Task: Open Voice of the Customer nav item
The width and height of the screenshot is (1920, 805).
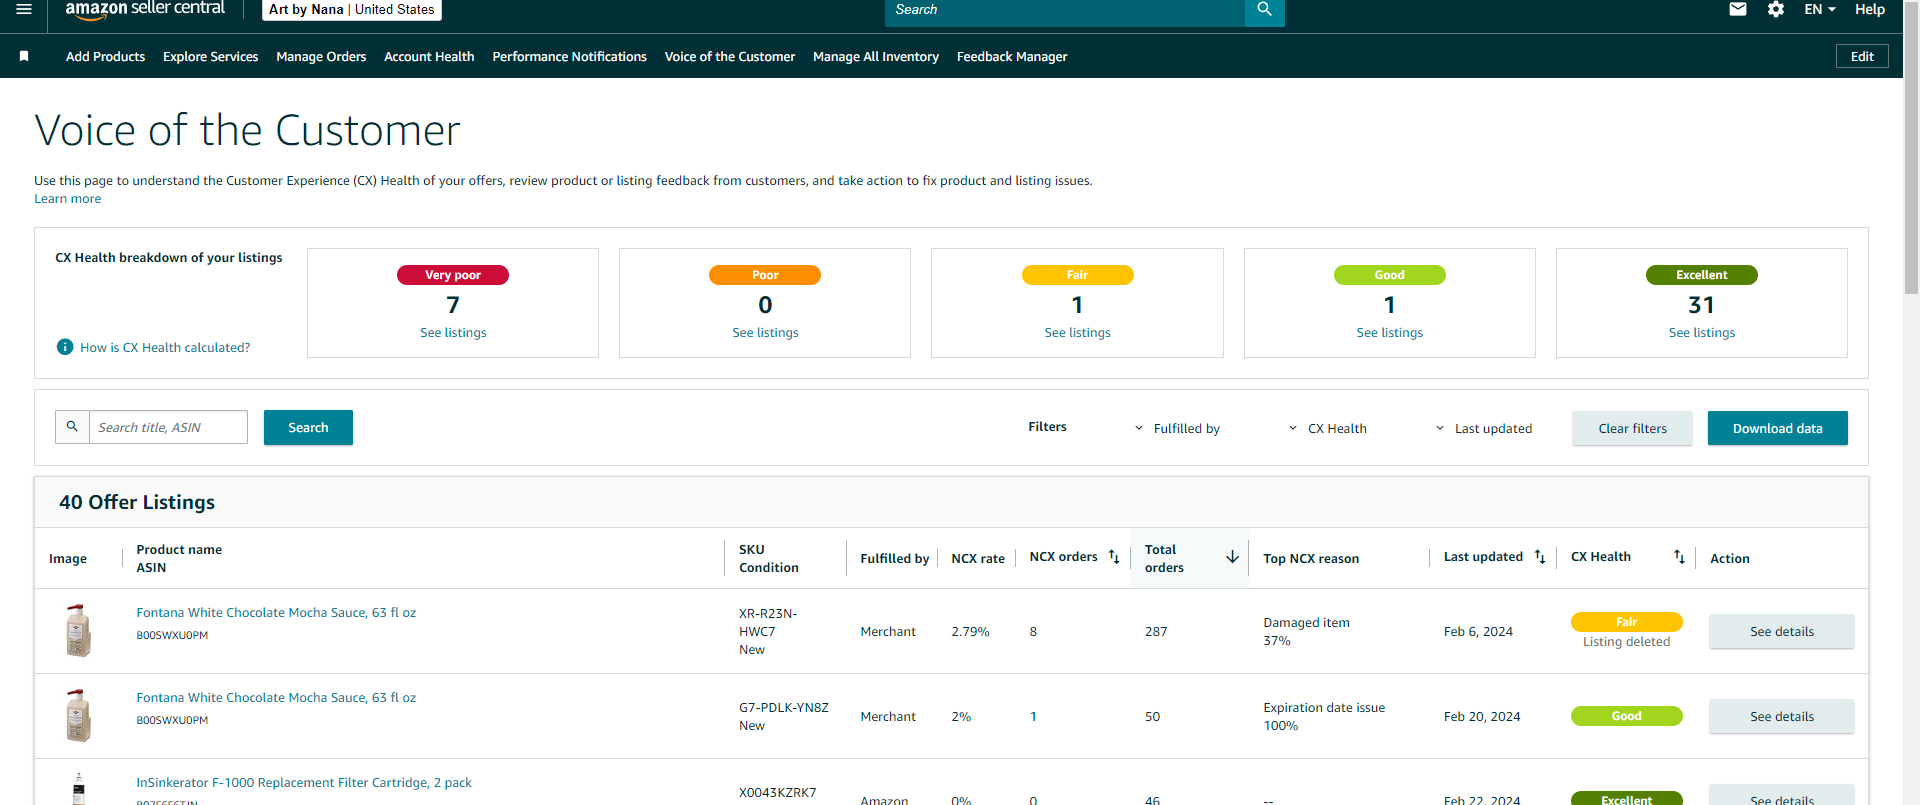Action: pyautogui.click(x=730, y=57)
